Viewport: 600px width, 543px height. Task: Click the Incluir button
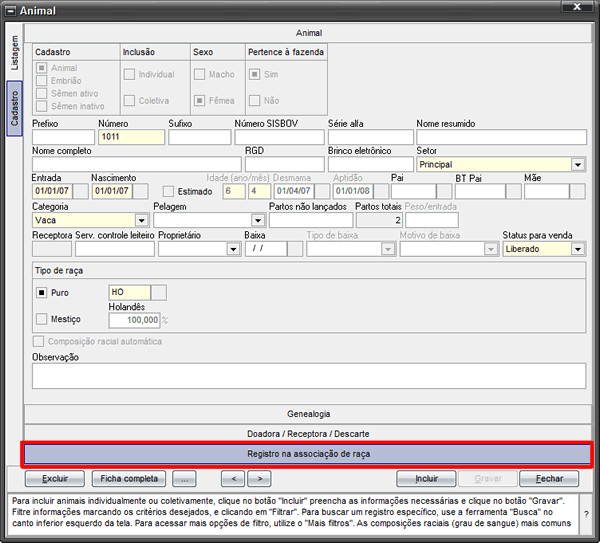coord(426,479)
